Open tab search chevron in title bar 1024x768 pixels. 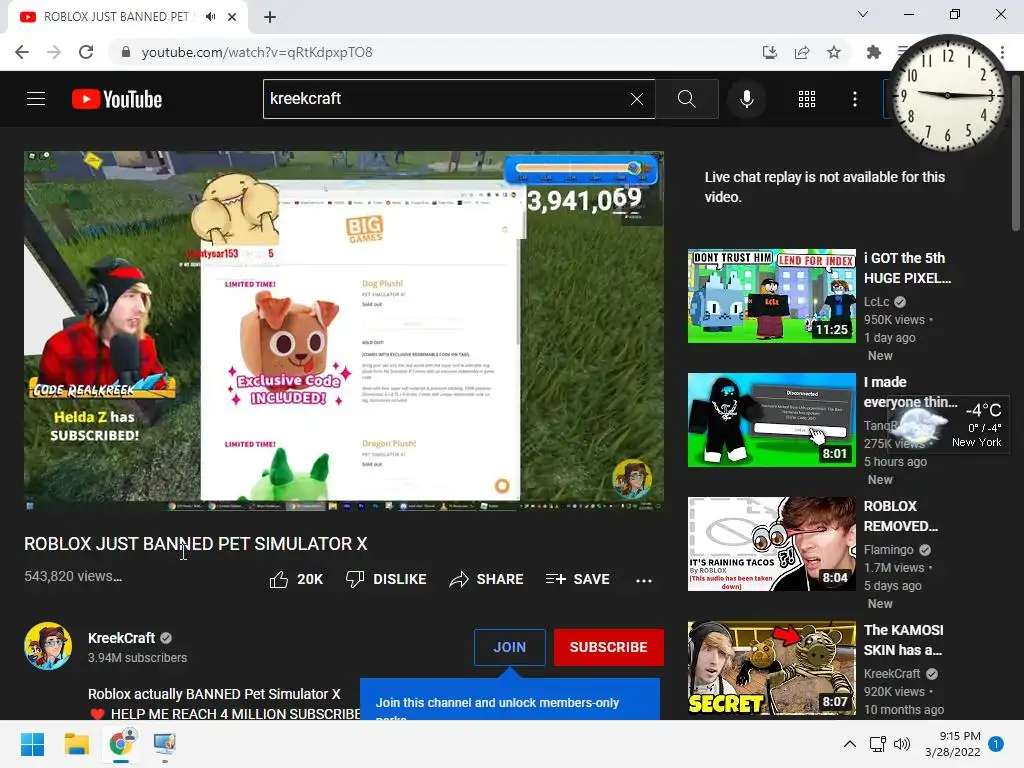tap(863, 14)
